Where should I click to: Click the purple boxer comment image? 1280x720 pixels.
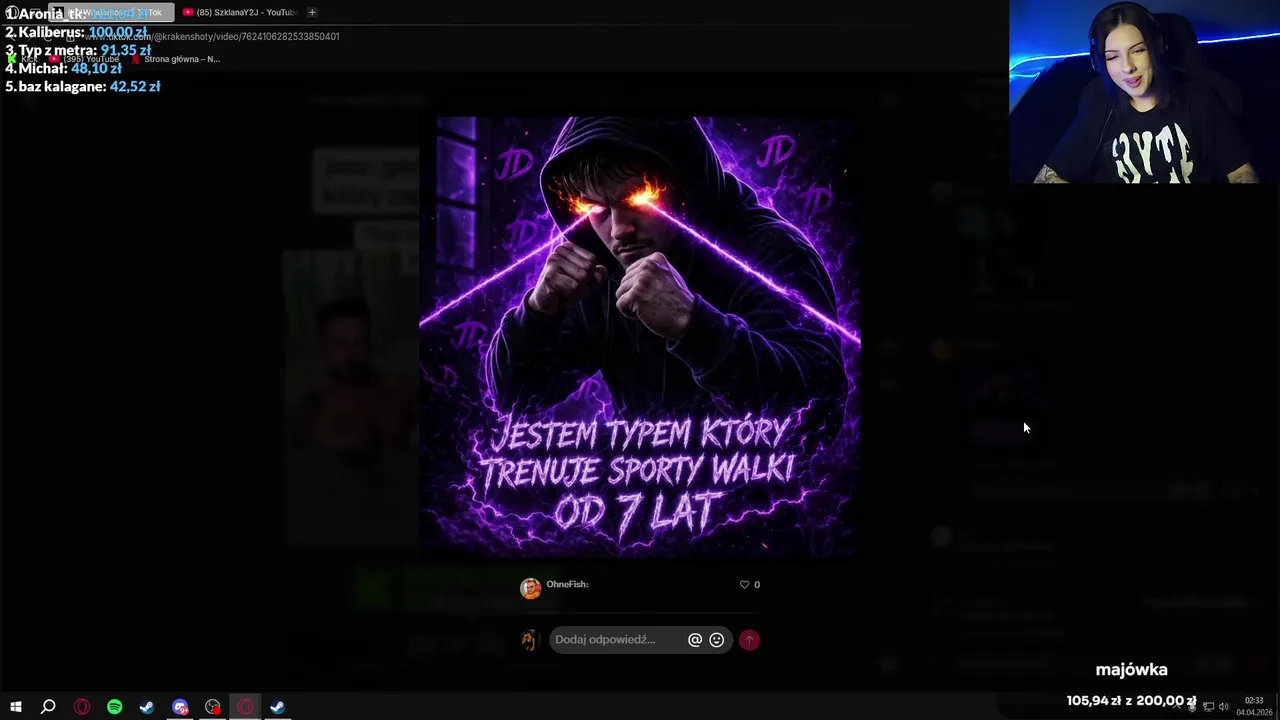pos(640,336)
